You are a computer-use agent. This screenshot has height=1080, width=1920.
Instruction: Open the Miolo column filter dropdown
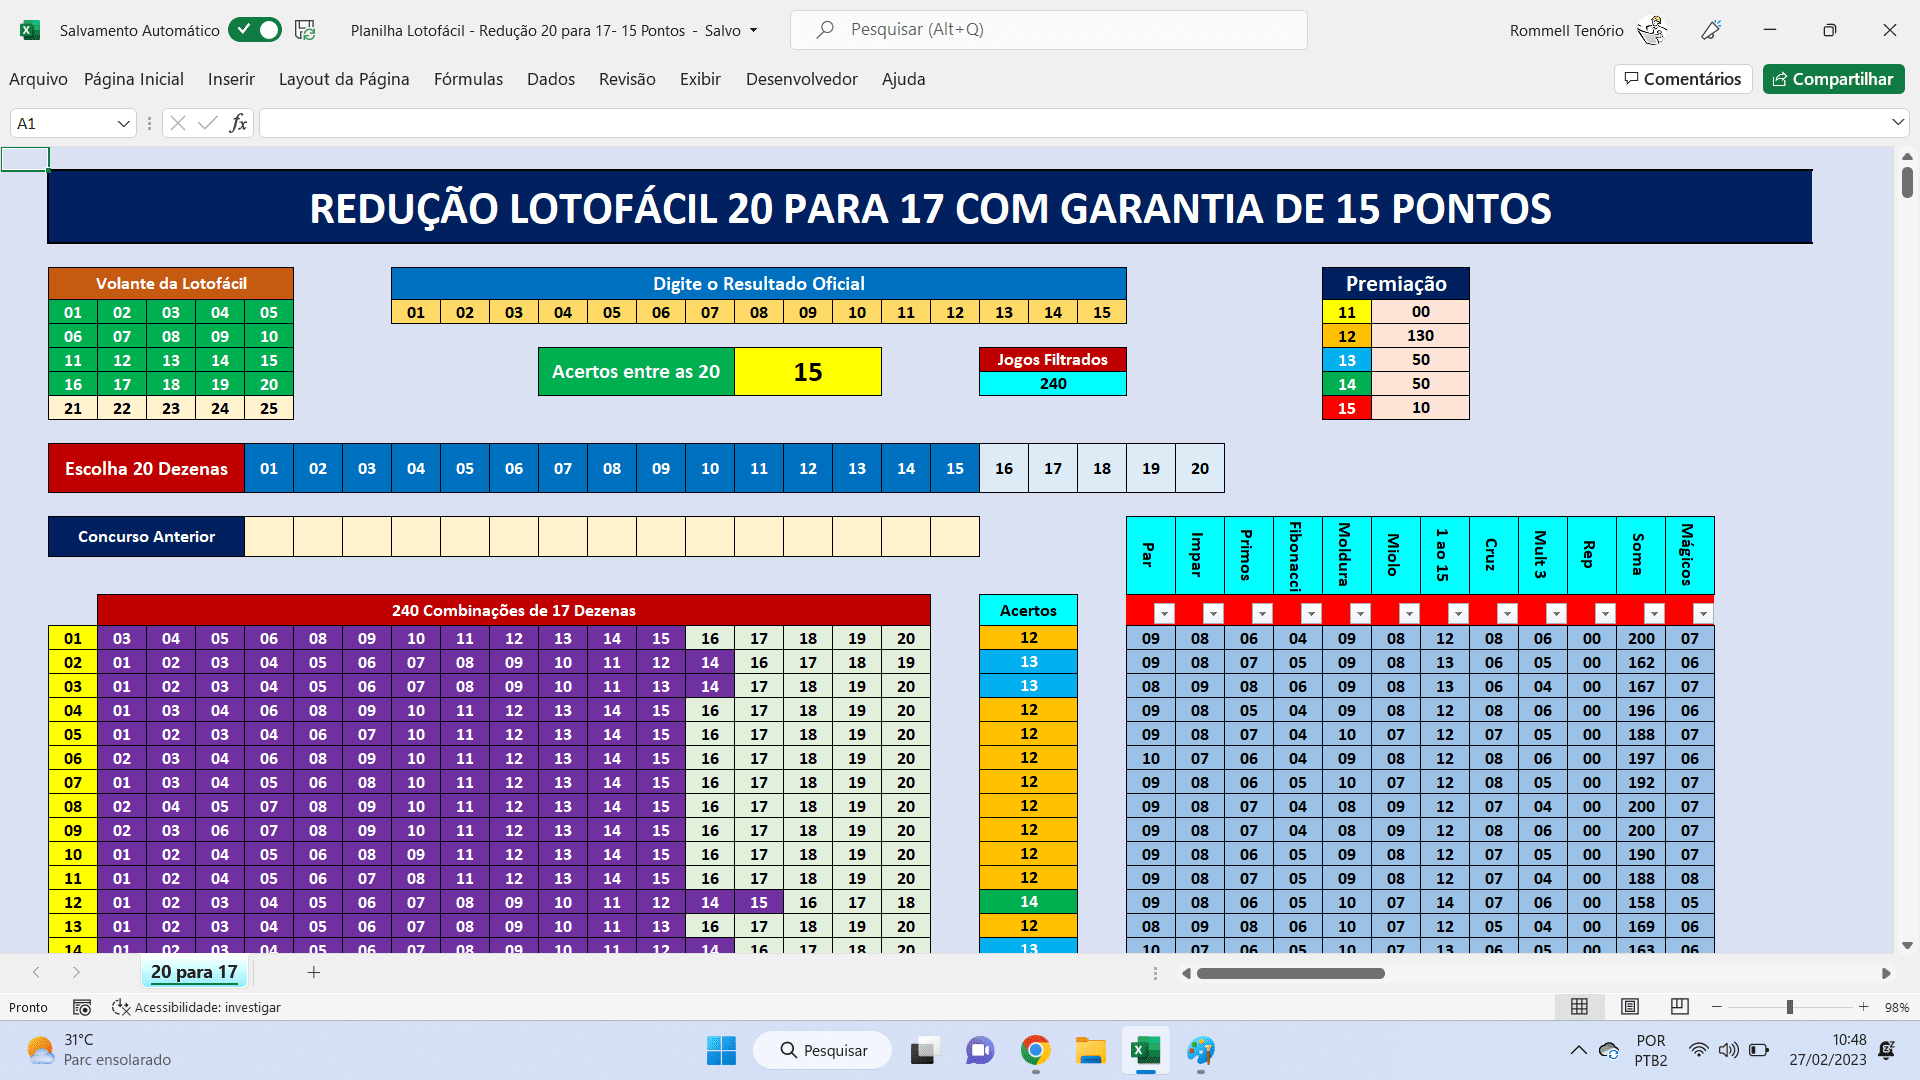point(1409,613)
